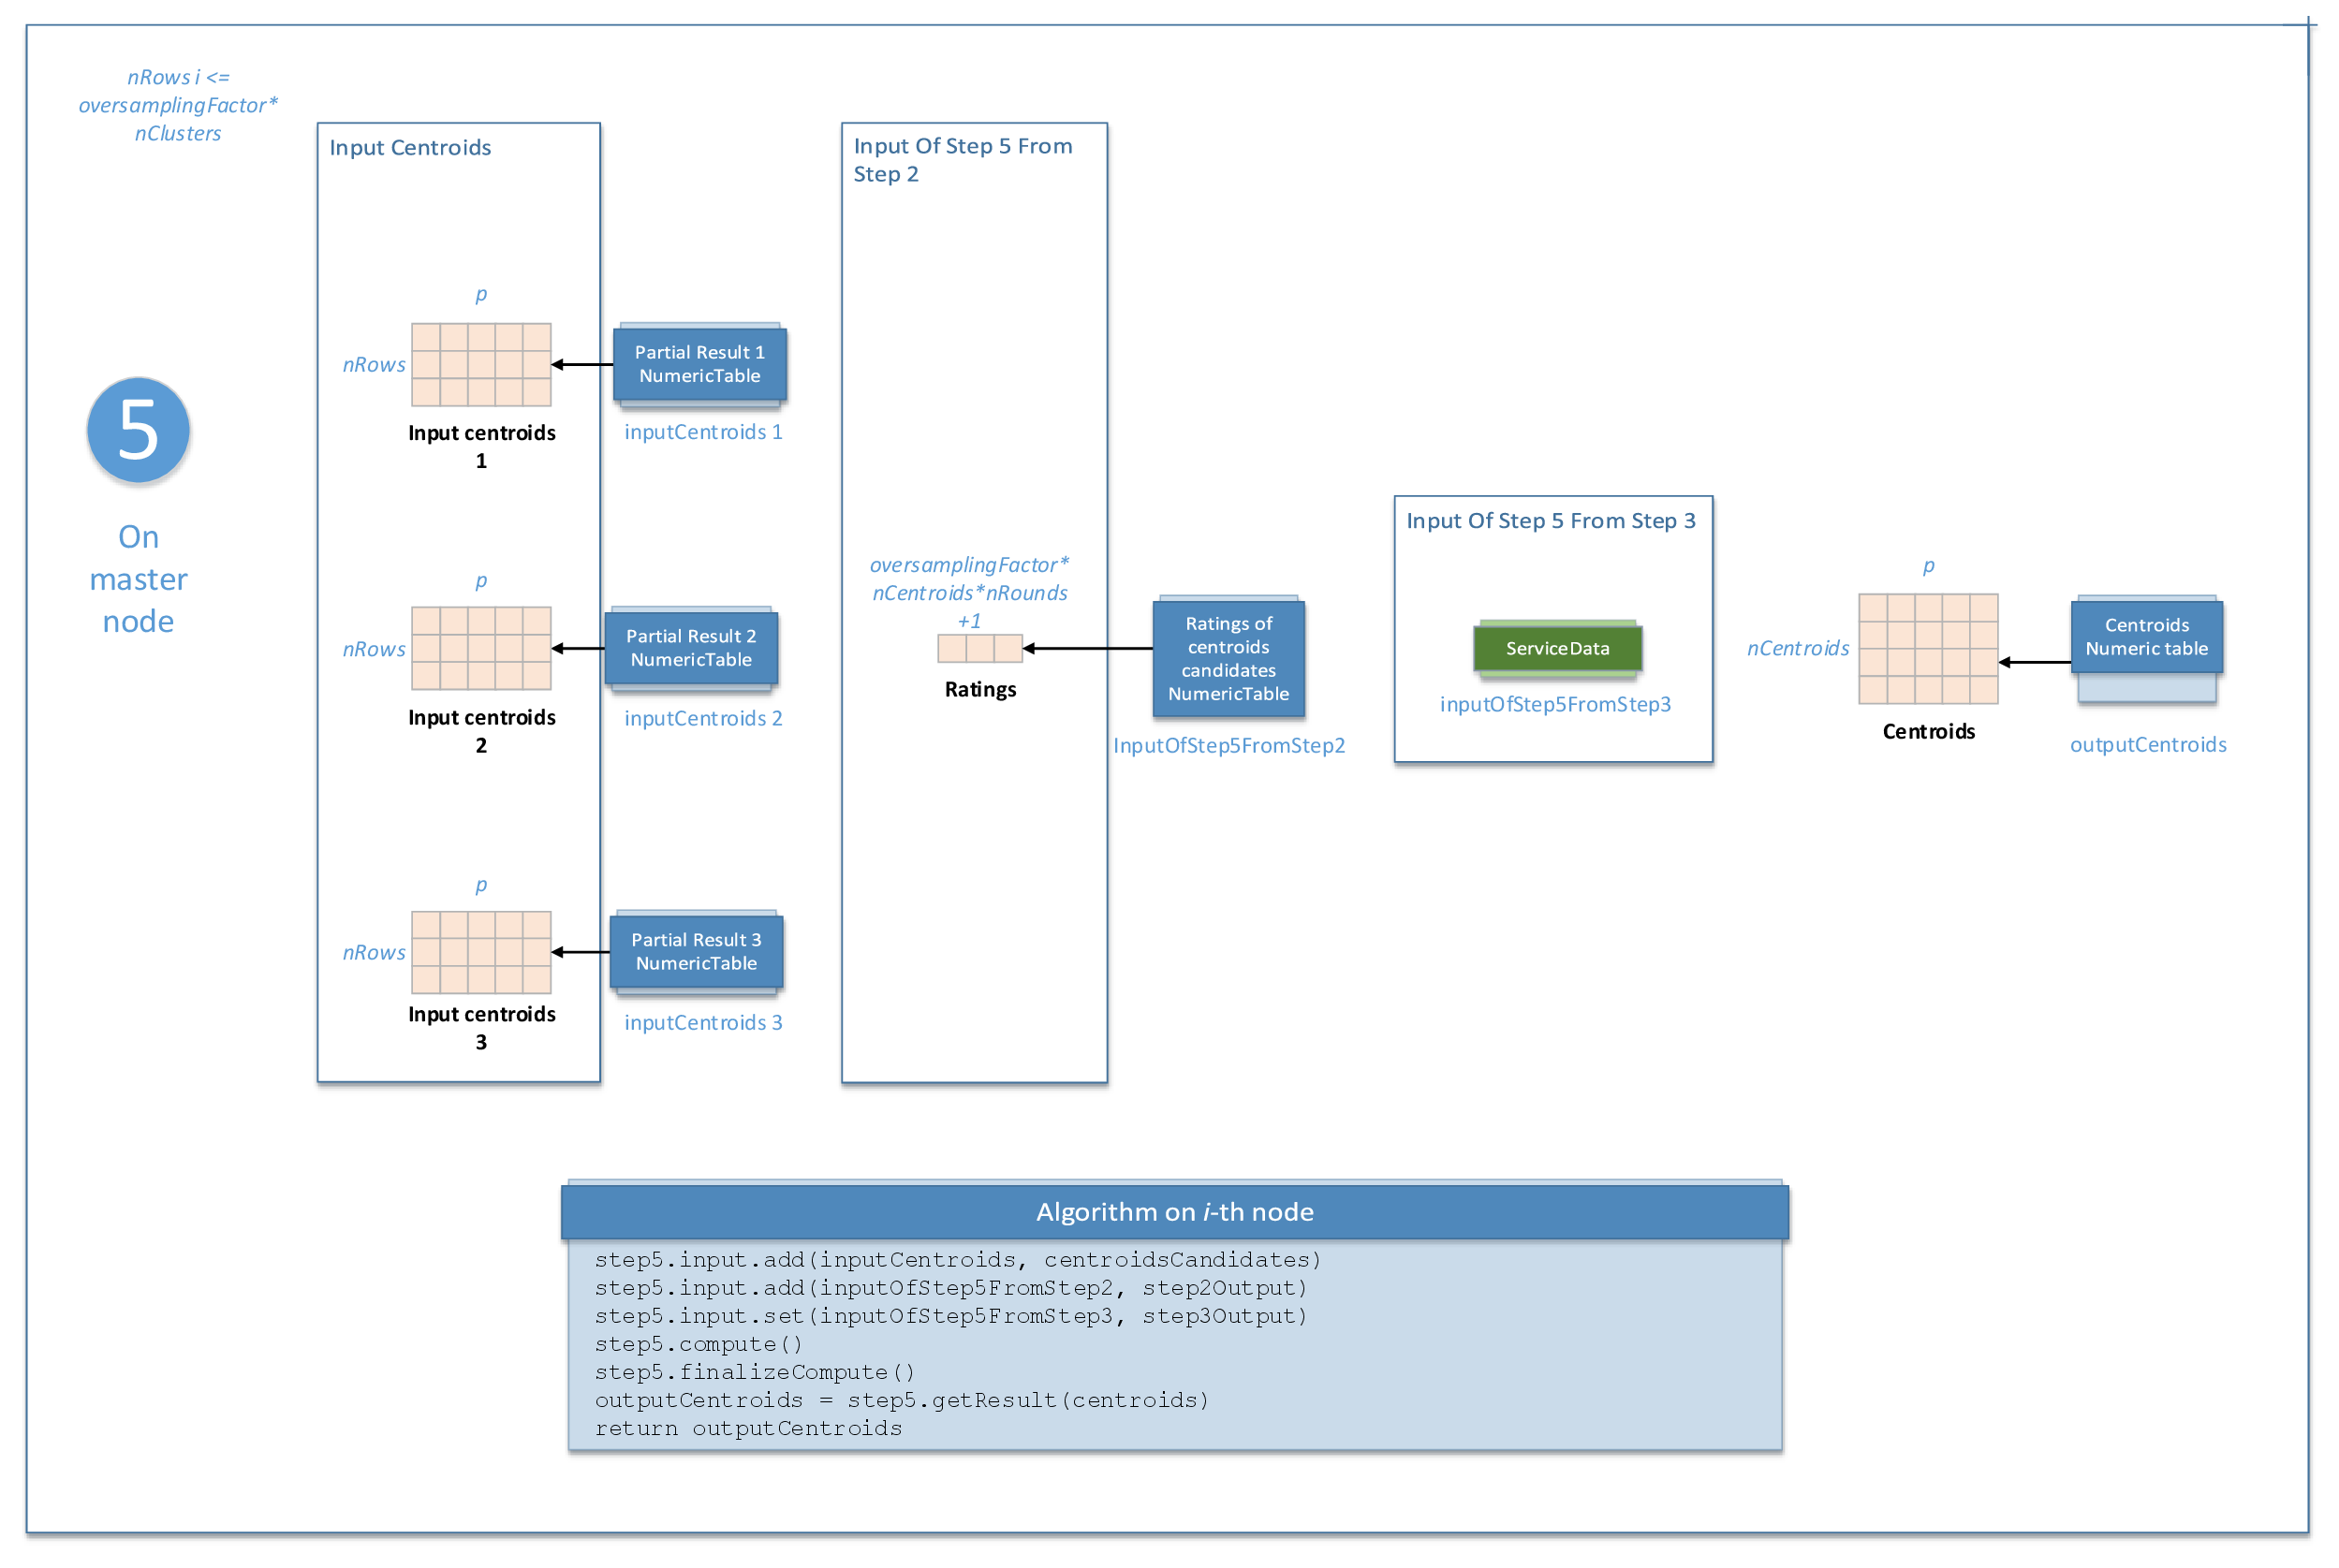This screenshot has height=1568, width=2339.
Task: Click the Input centroids 2 grid
Action: (481, 648)
